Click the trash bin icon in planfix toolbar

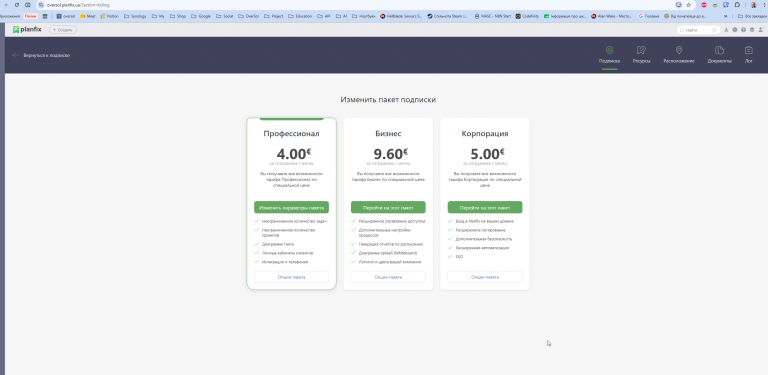coord(752,30)
